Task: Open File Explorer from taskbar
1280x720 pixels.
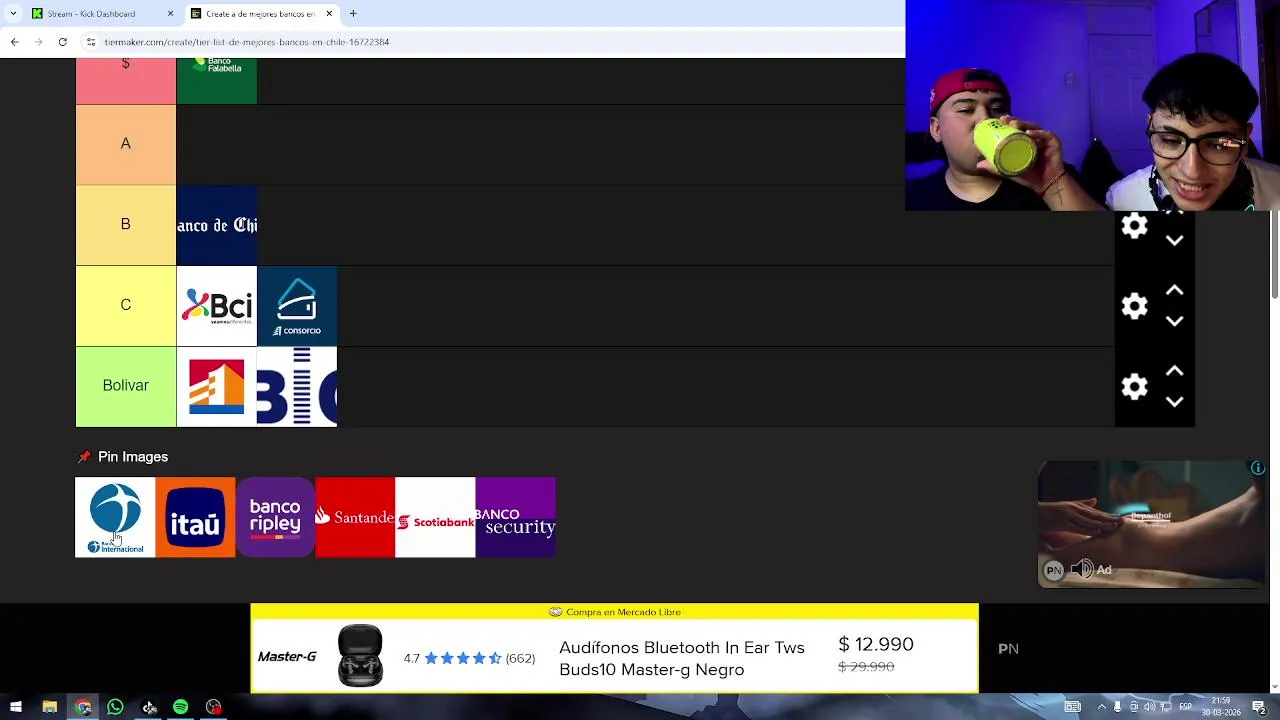Action: coord(49,707)
